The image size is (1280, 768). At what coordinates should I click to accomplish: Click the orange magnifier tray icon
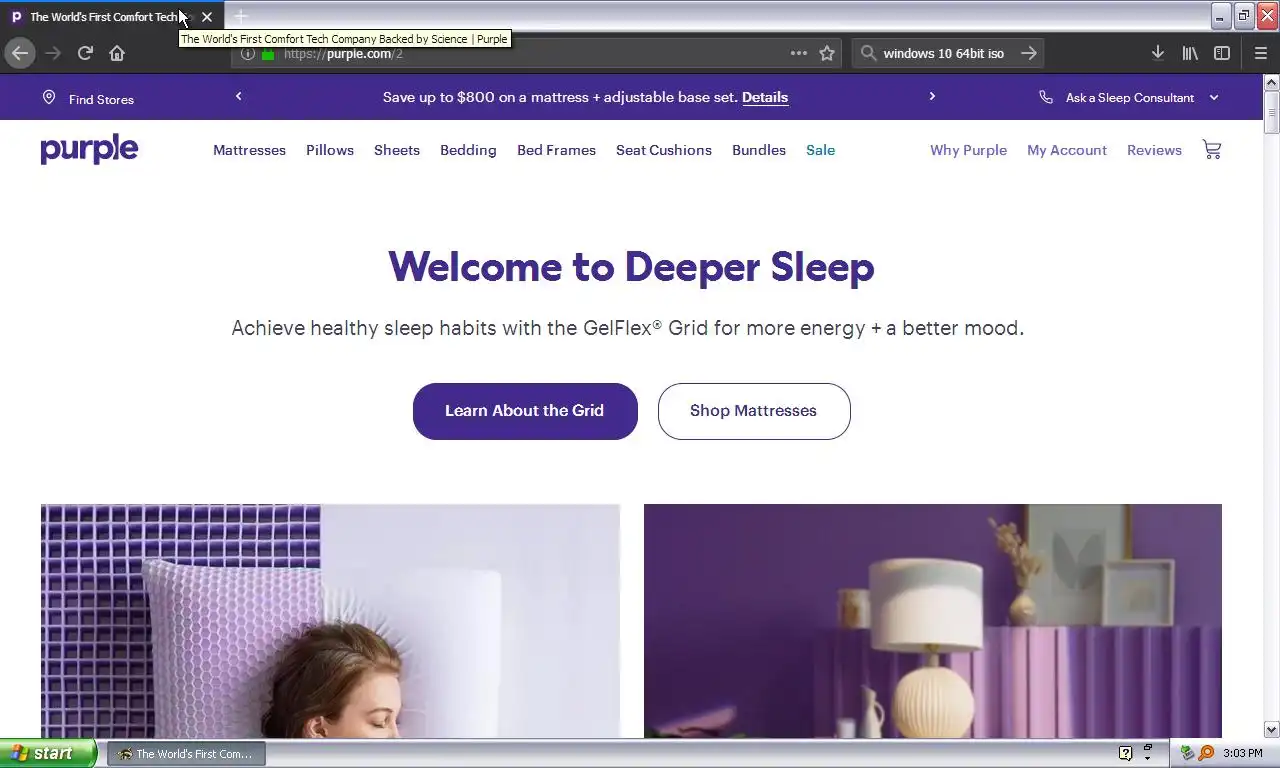click(x=1206, y=753)
